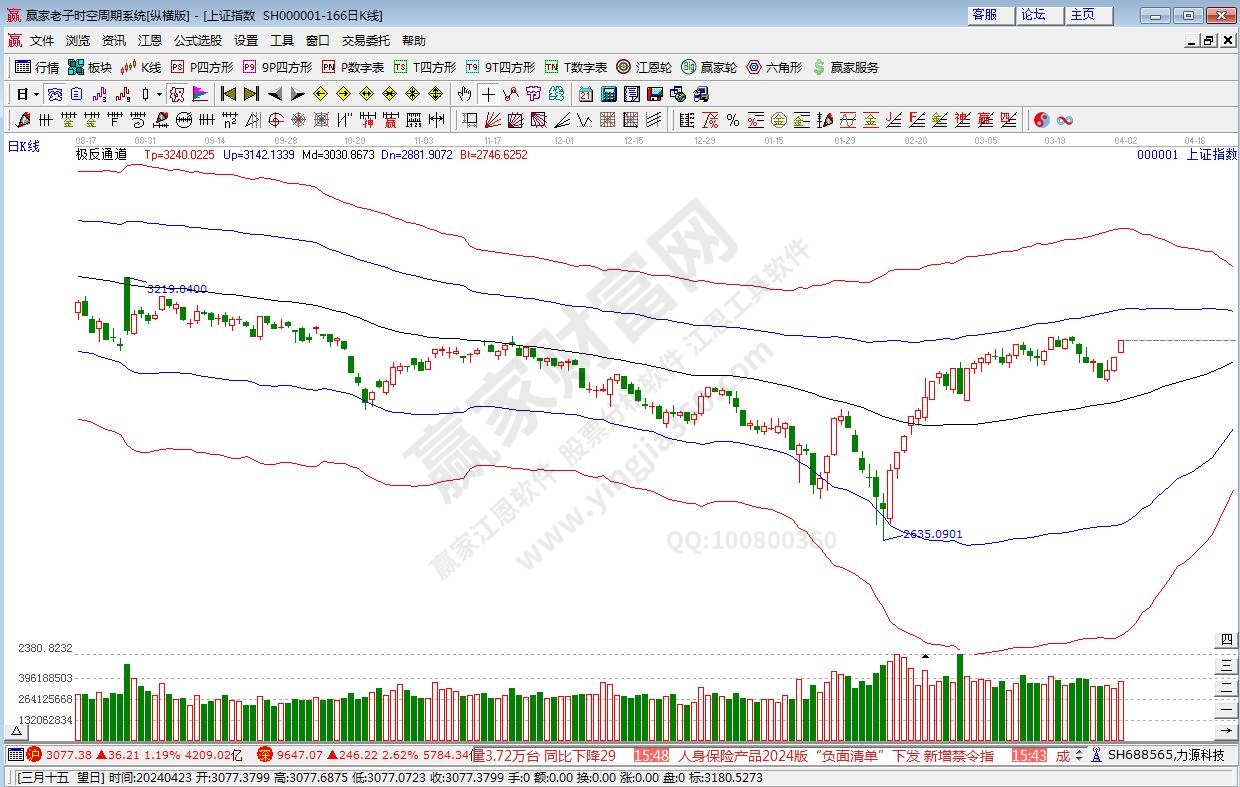Open the 板块 sector list
The image size is (1240, 787).
90,67
